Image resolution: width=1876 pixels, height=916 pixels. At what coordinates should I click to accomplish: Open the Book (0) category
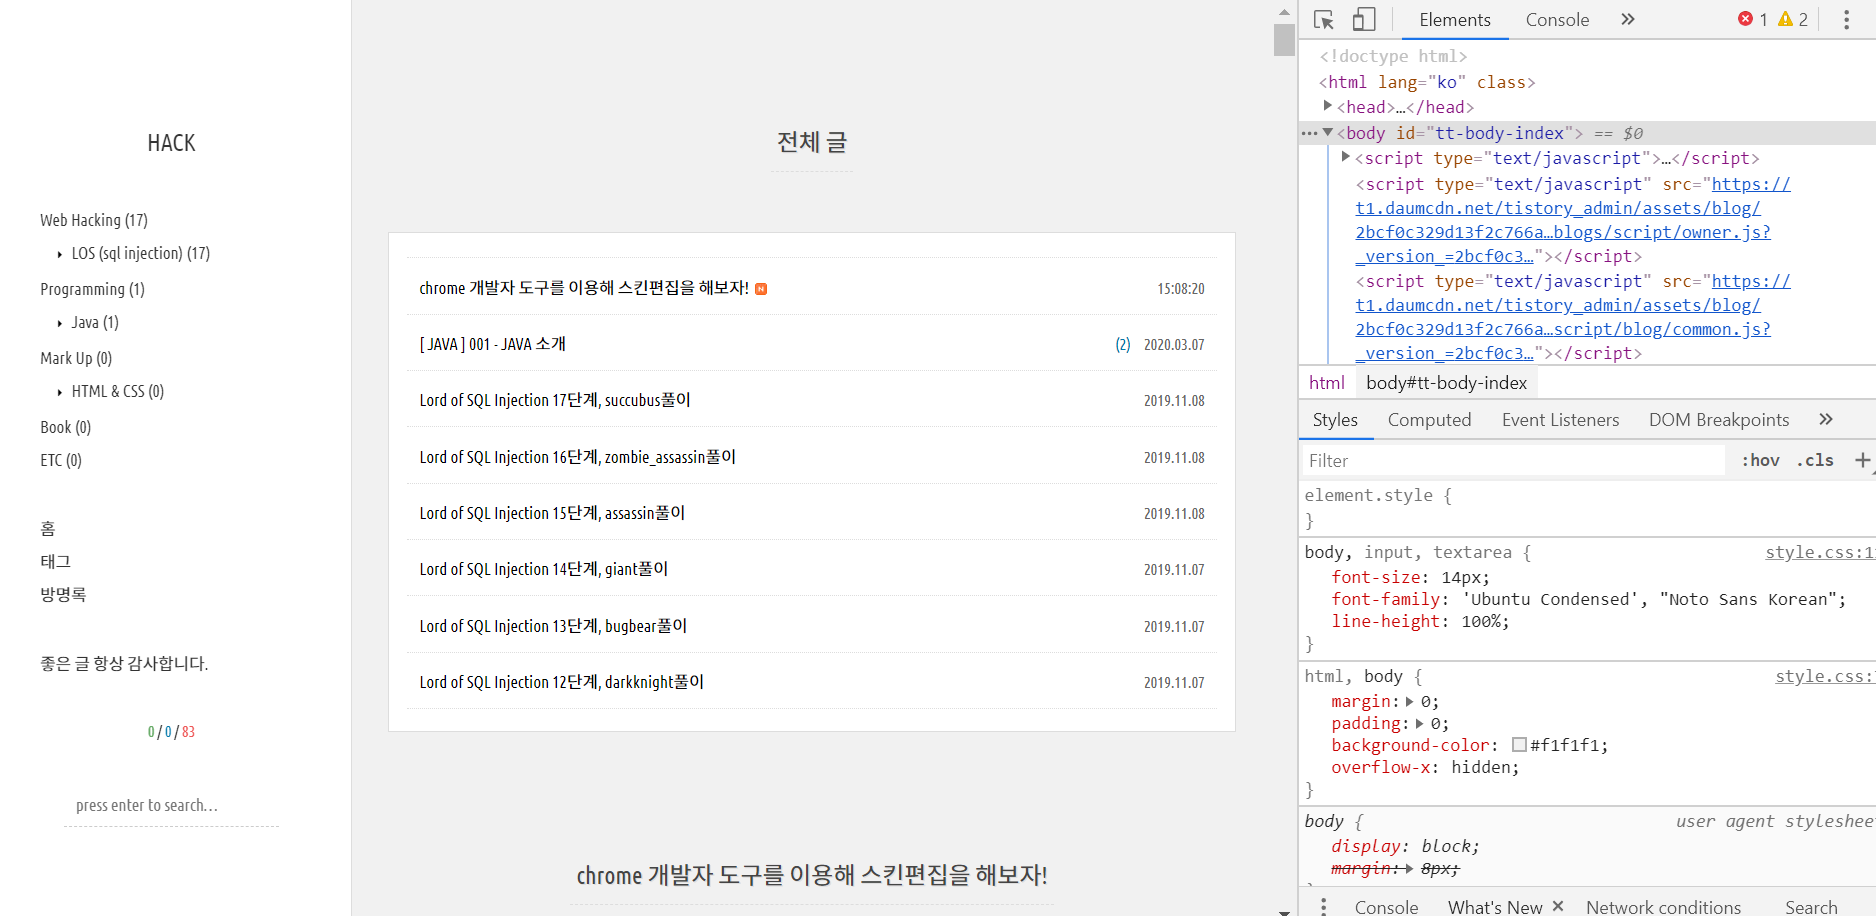coord(65,427)
